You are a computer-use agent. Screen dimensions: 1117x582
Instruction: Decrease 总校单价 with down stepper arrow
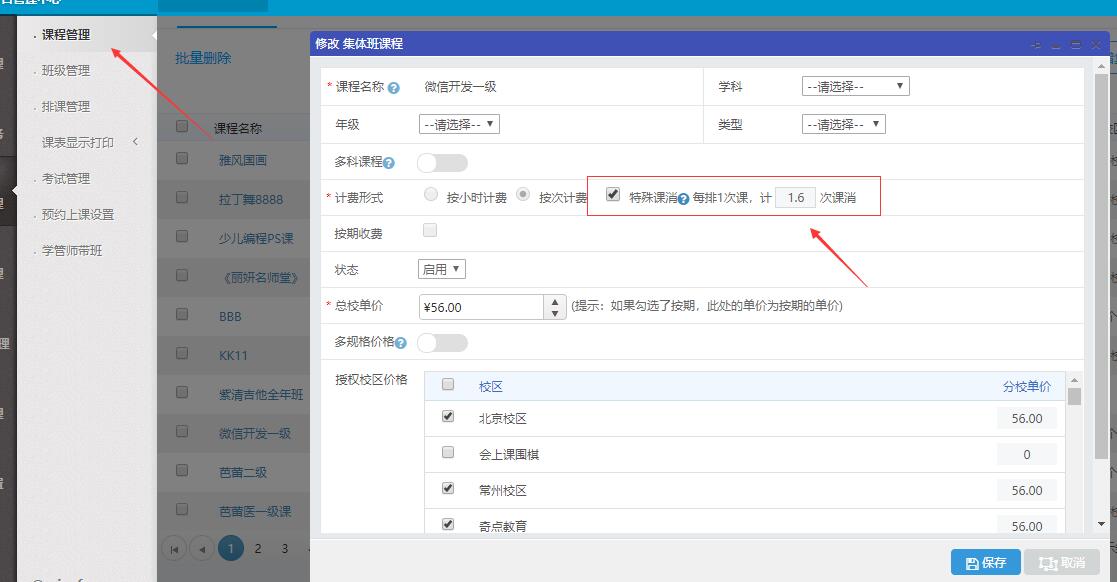555,313
